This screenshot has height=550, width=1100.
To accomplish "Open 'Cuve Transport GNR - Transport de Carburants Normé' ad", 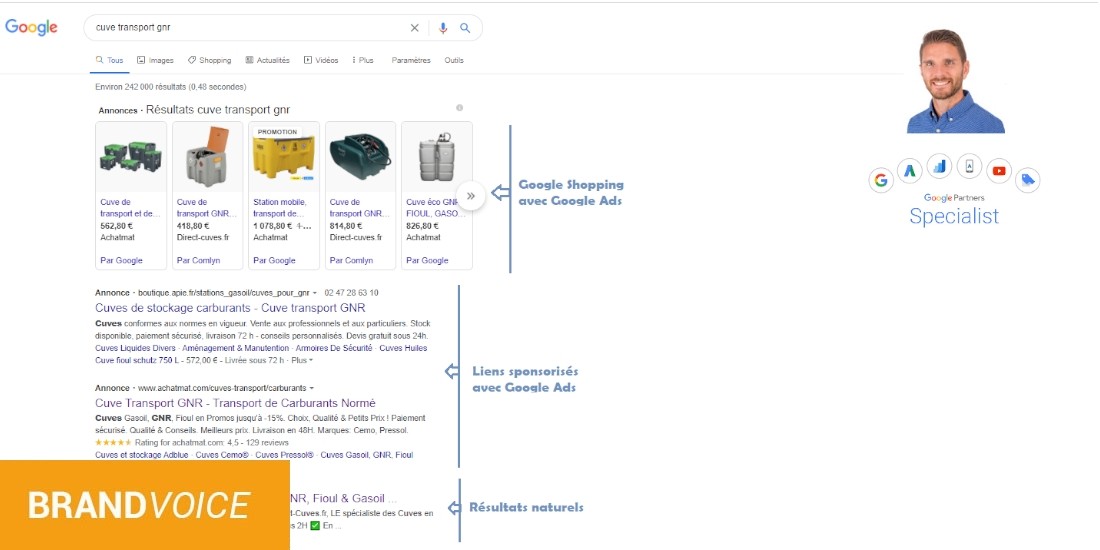I will [x=235, y=403].
